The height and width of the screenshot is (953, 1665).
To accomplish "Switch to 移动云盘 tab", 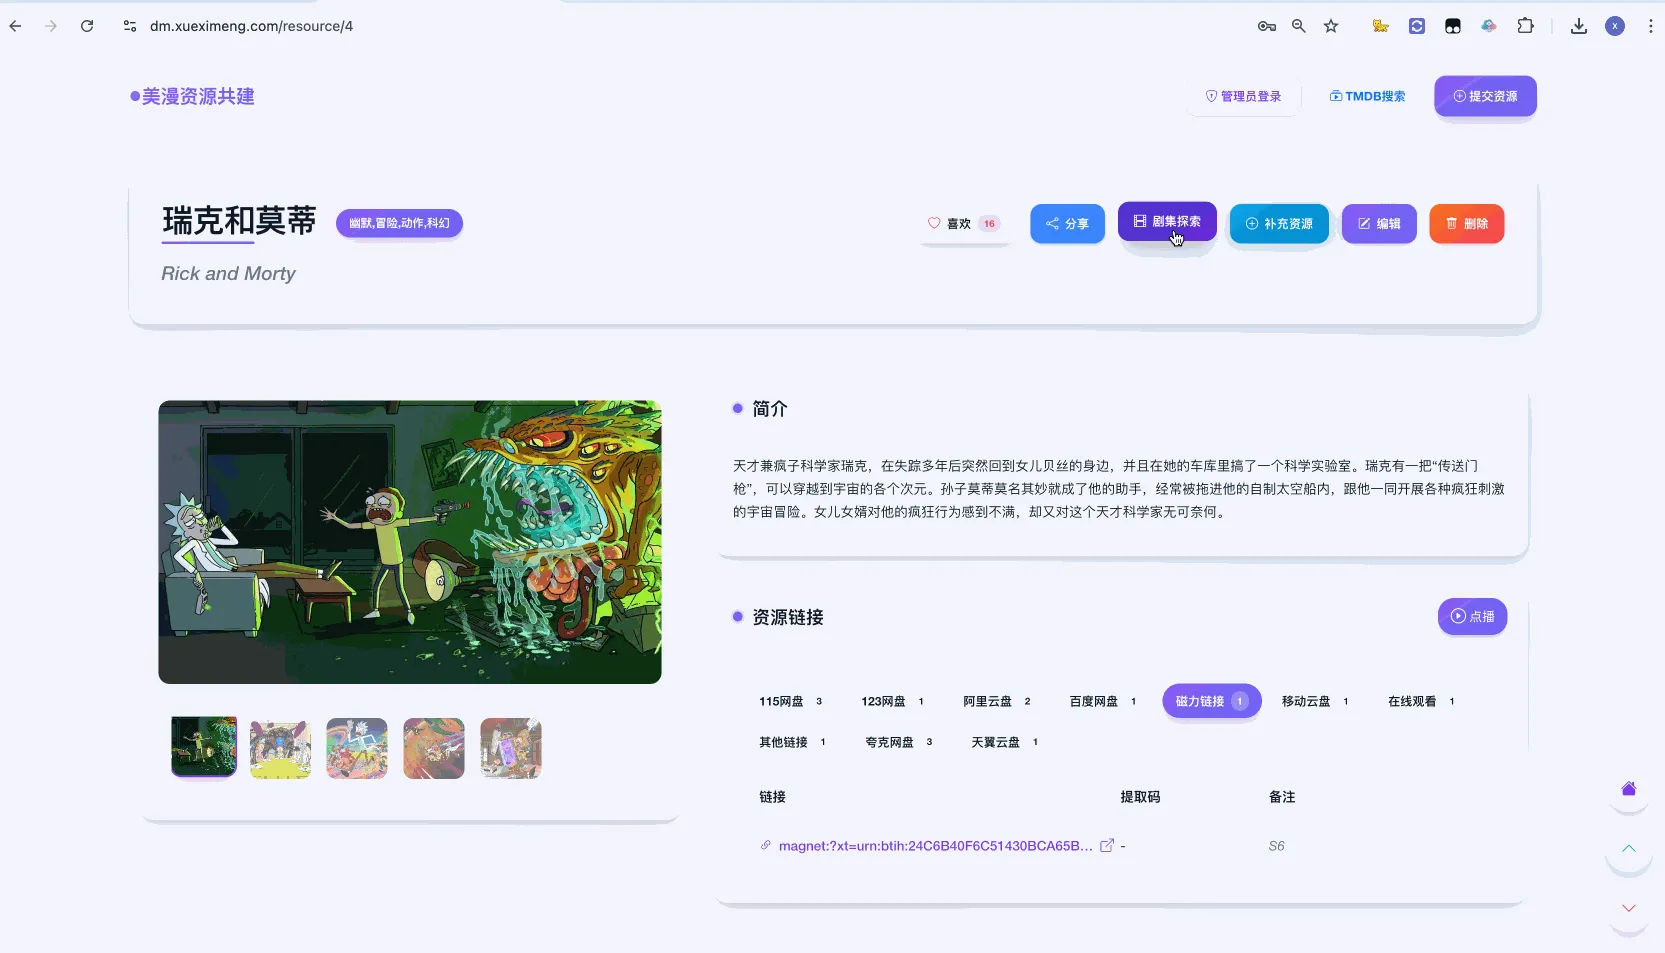I will 1315,701.
